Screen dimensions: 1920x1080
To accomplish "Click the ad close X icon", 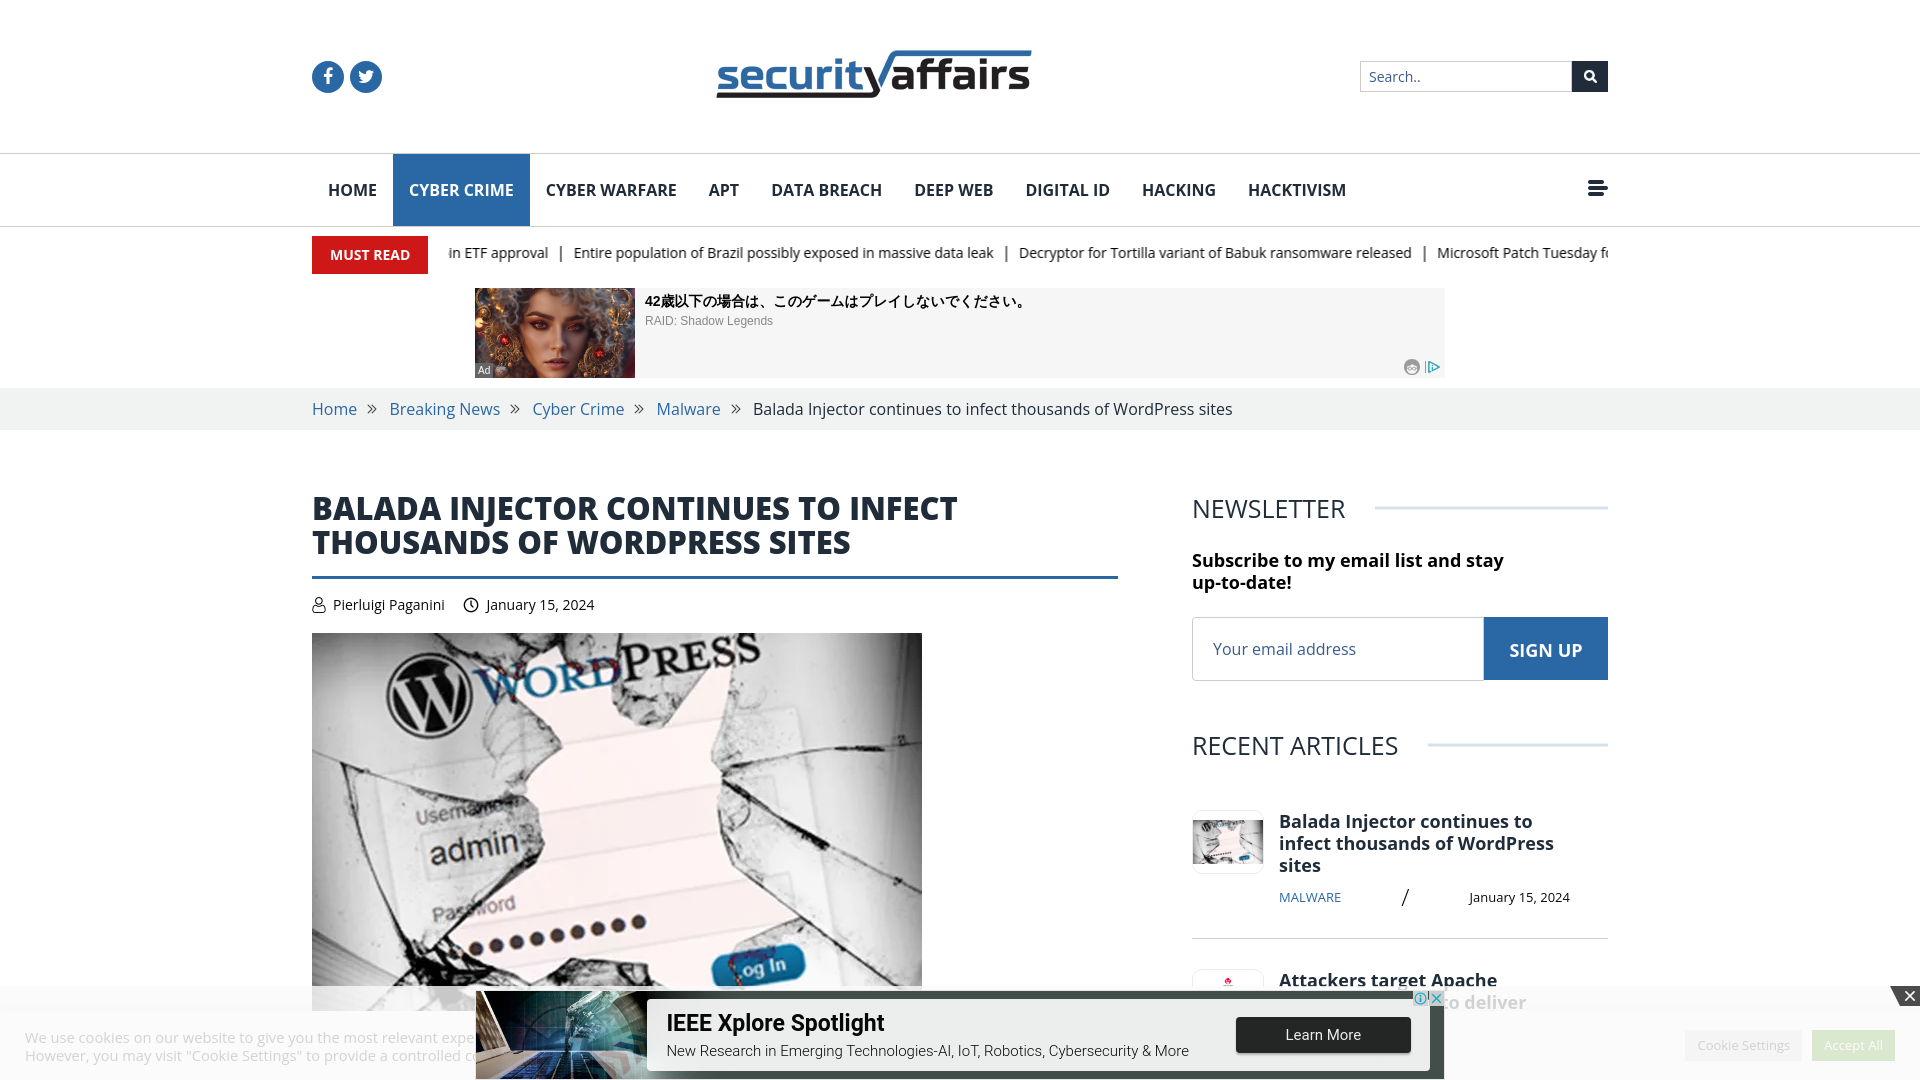I will coord(1911,996).
